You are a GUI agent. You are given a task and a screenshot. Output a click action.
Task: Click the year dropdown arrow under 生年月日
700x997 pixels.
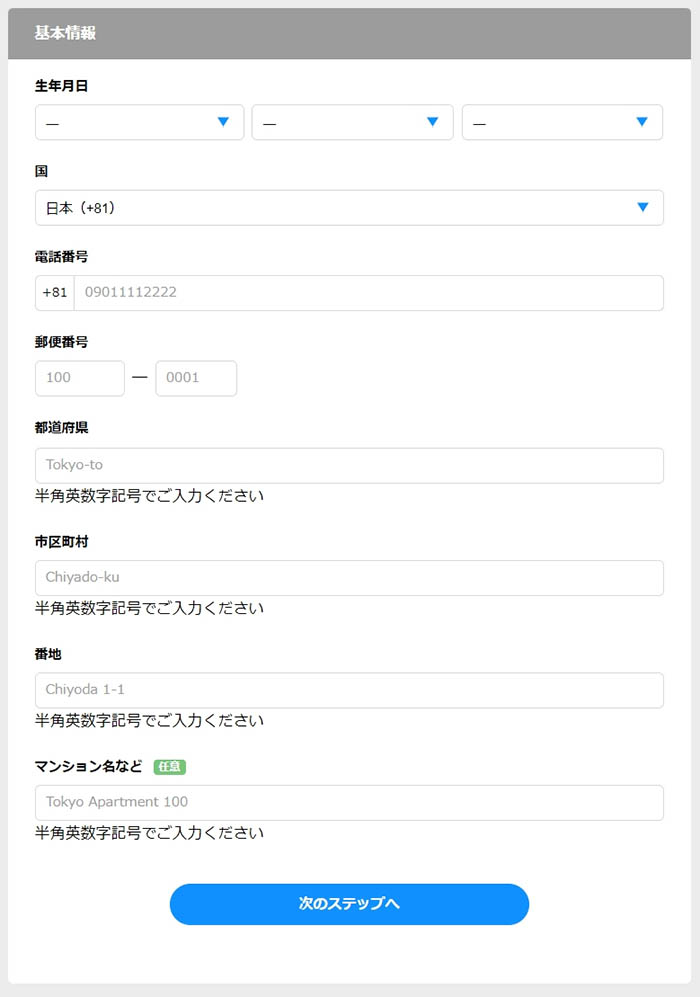coord(223,122)
